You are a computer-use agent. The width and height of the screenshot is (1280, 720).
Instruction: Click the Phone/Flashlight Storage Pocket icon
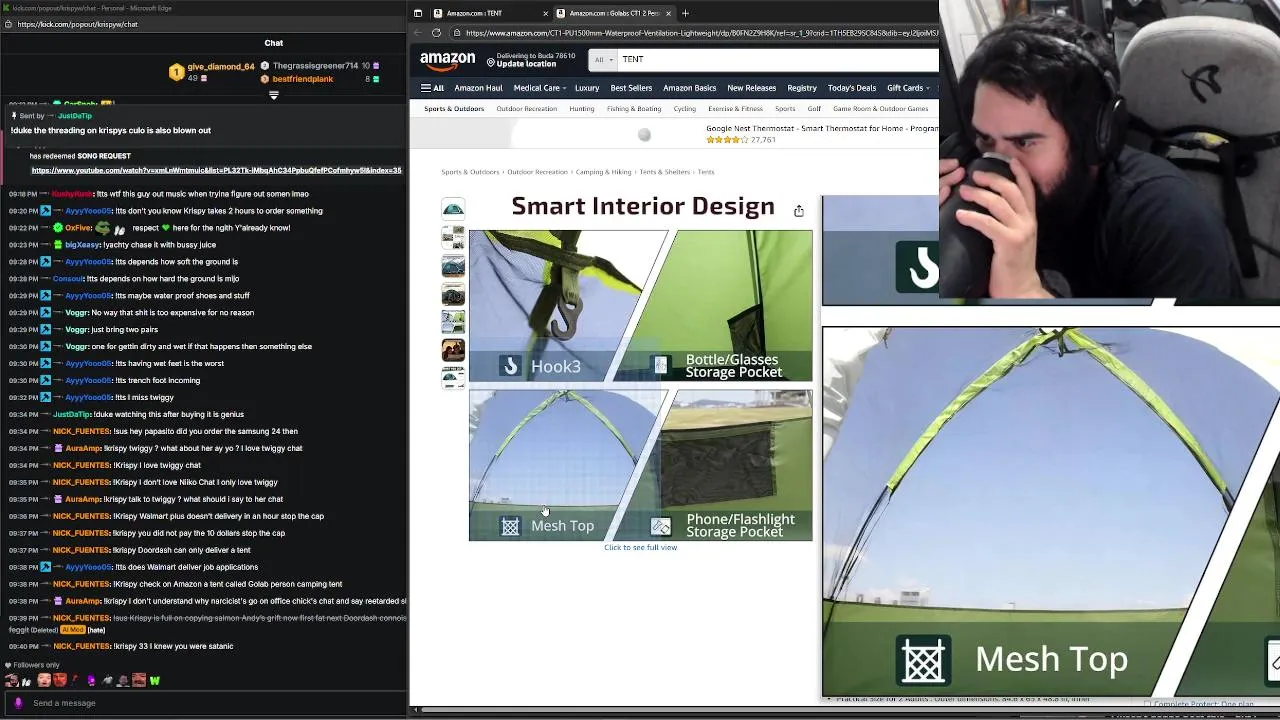point(660,526)
